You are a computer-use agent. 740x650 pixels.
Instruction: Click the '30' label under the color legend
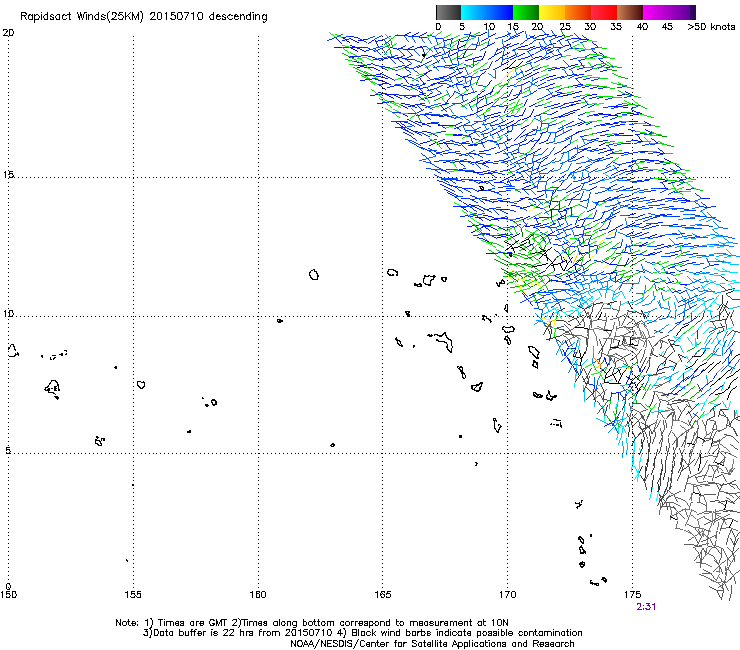coord(590,27)
